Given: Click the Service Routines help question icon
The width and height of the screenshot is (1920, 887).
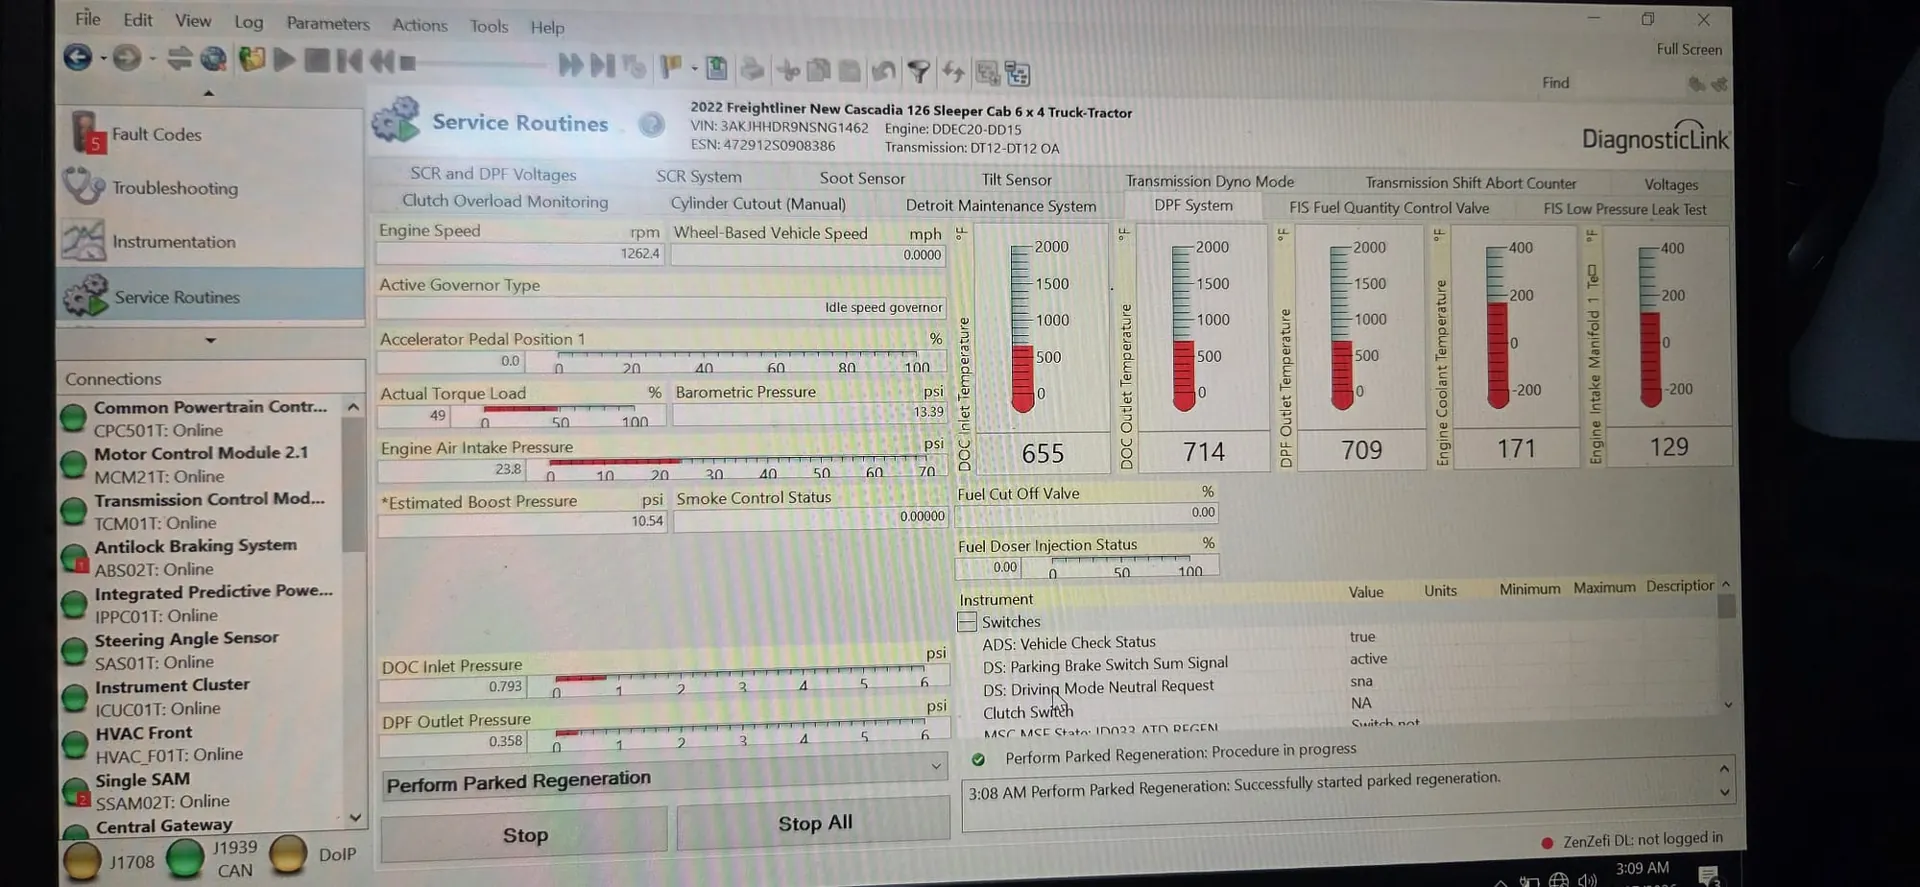Looking at the screenshot, I should point(651,124).
